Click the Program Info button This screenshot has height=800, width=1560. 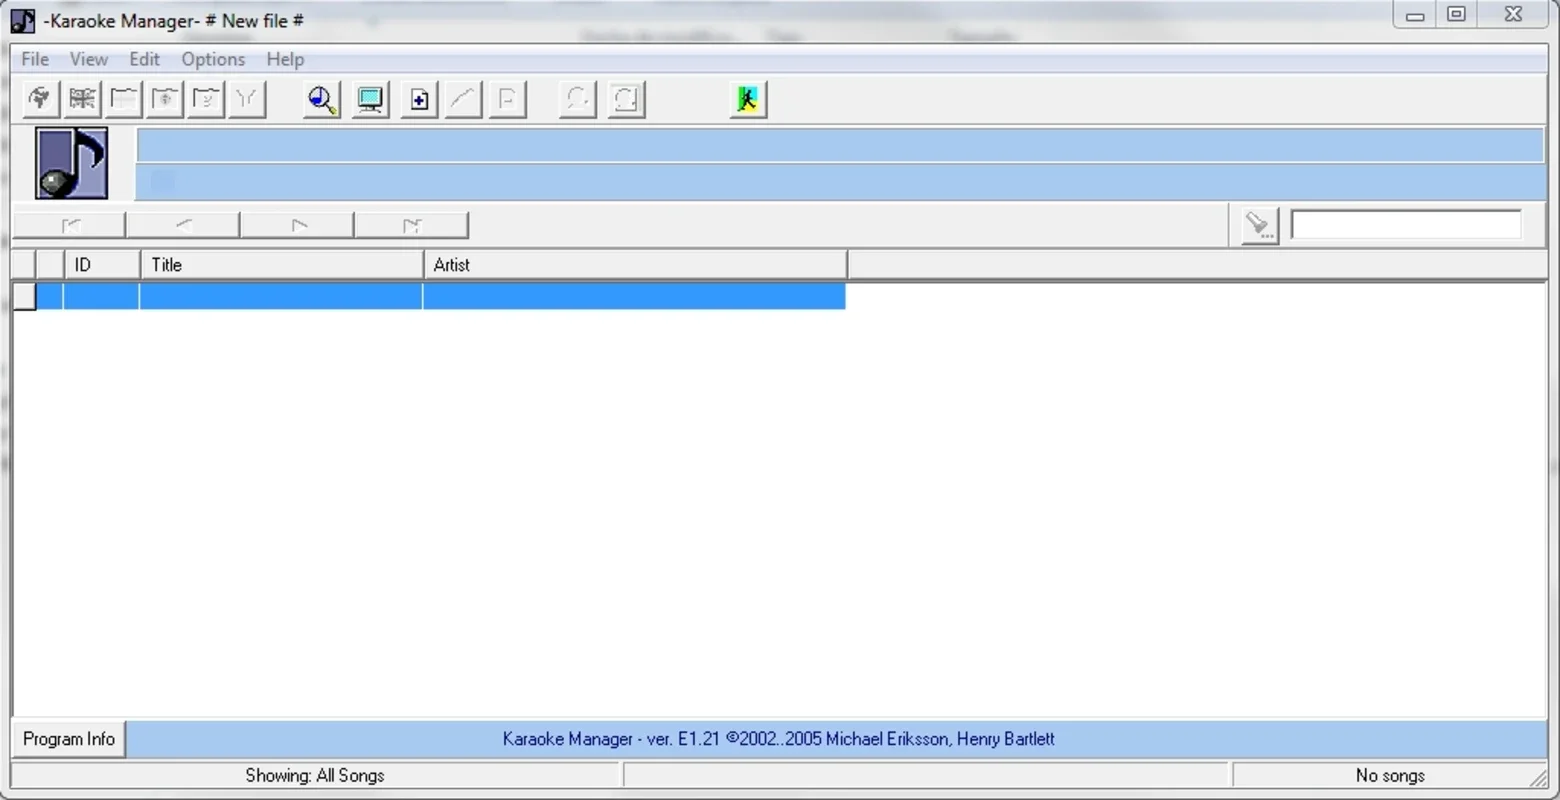click(69, 739)
